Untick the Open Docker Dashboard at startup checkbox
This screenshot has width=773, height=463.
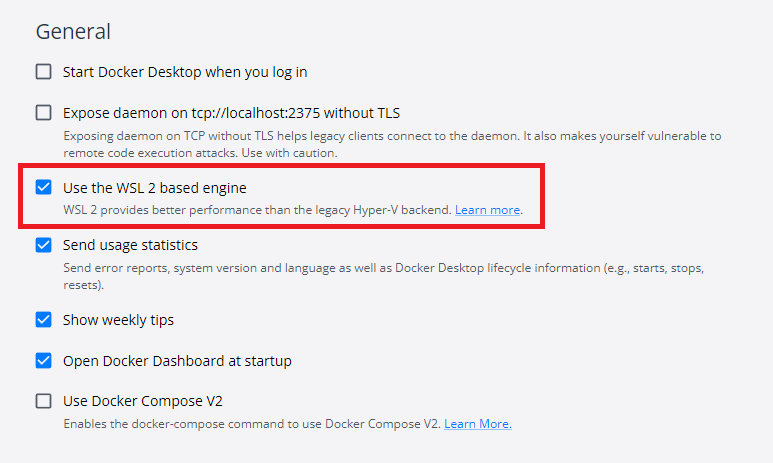tap(43, 360)
